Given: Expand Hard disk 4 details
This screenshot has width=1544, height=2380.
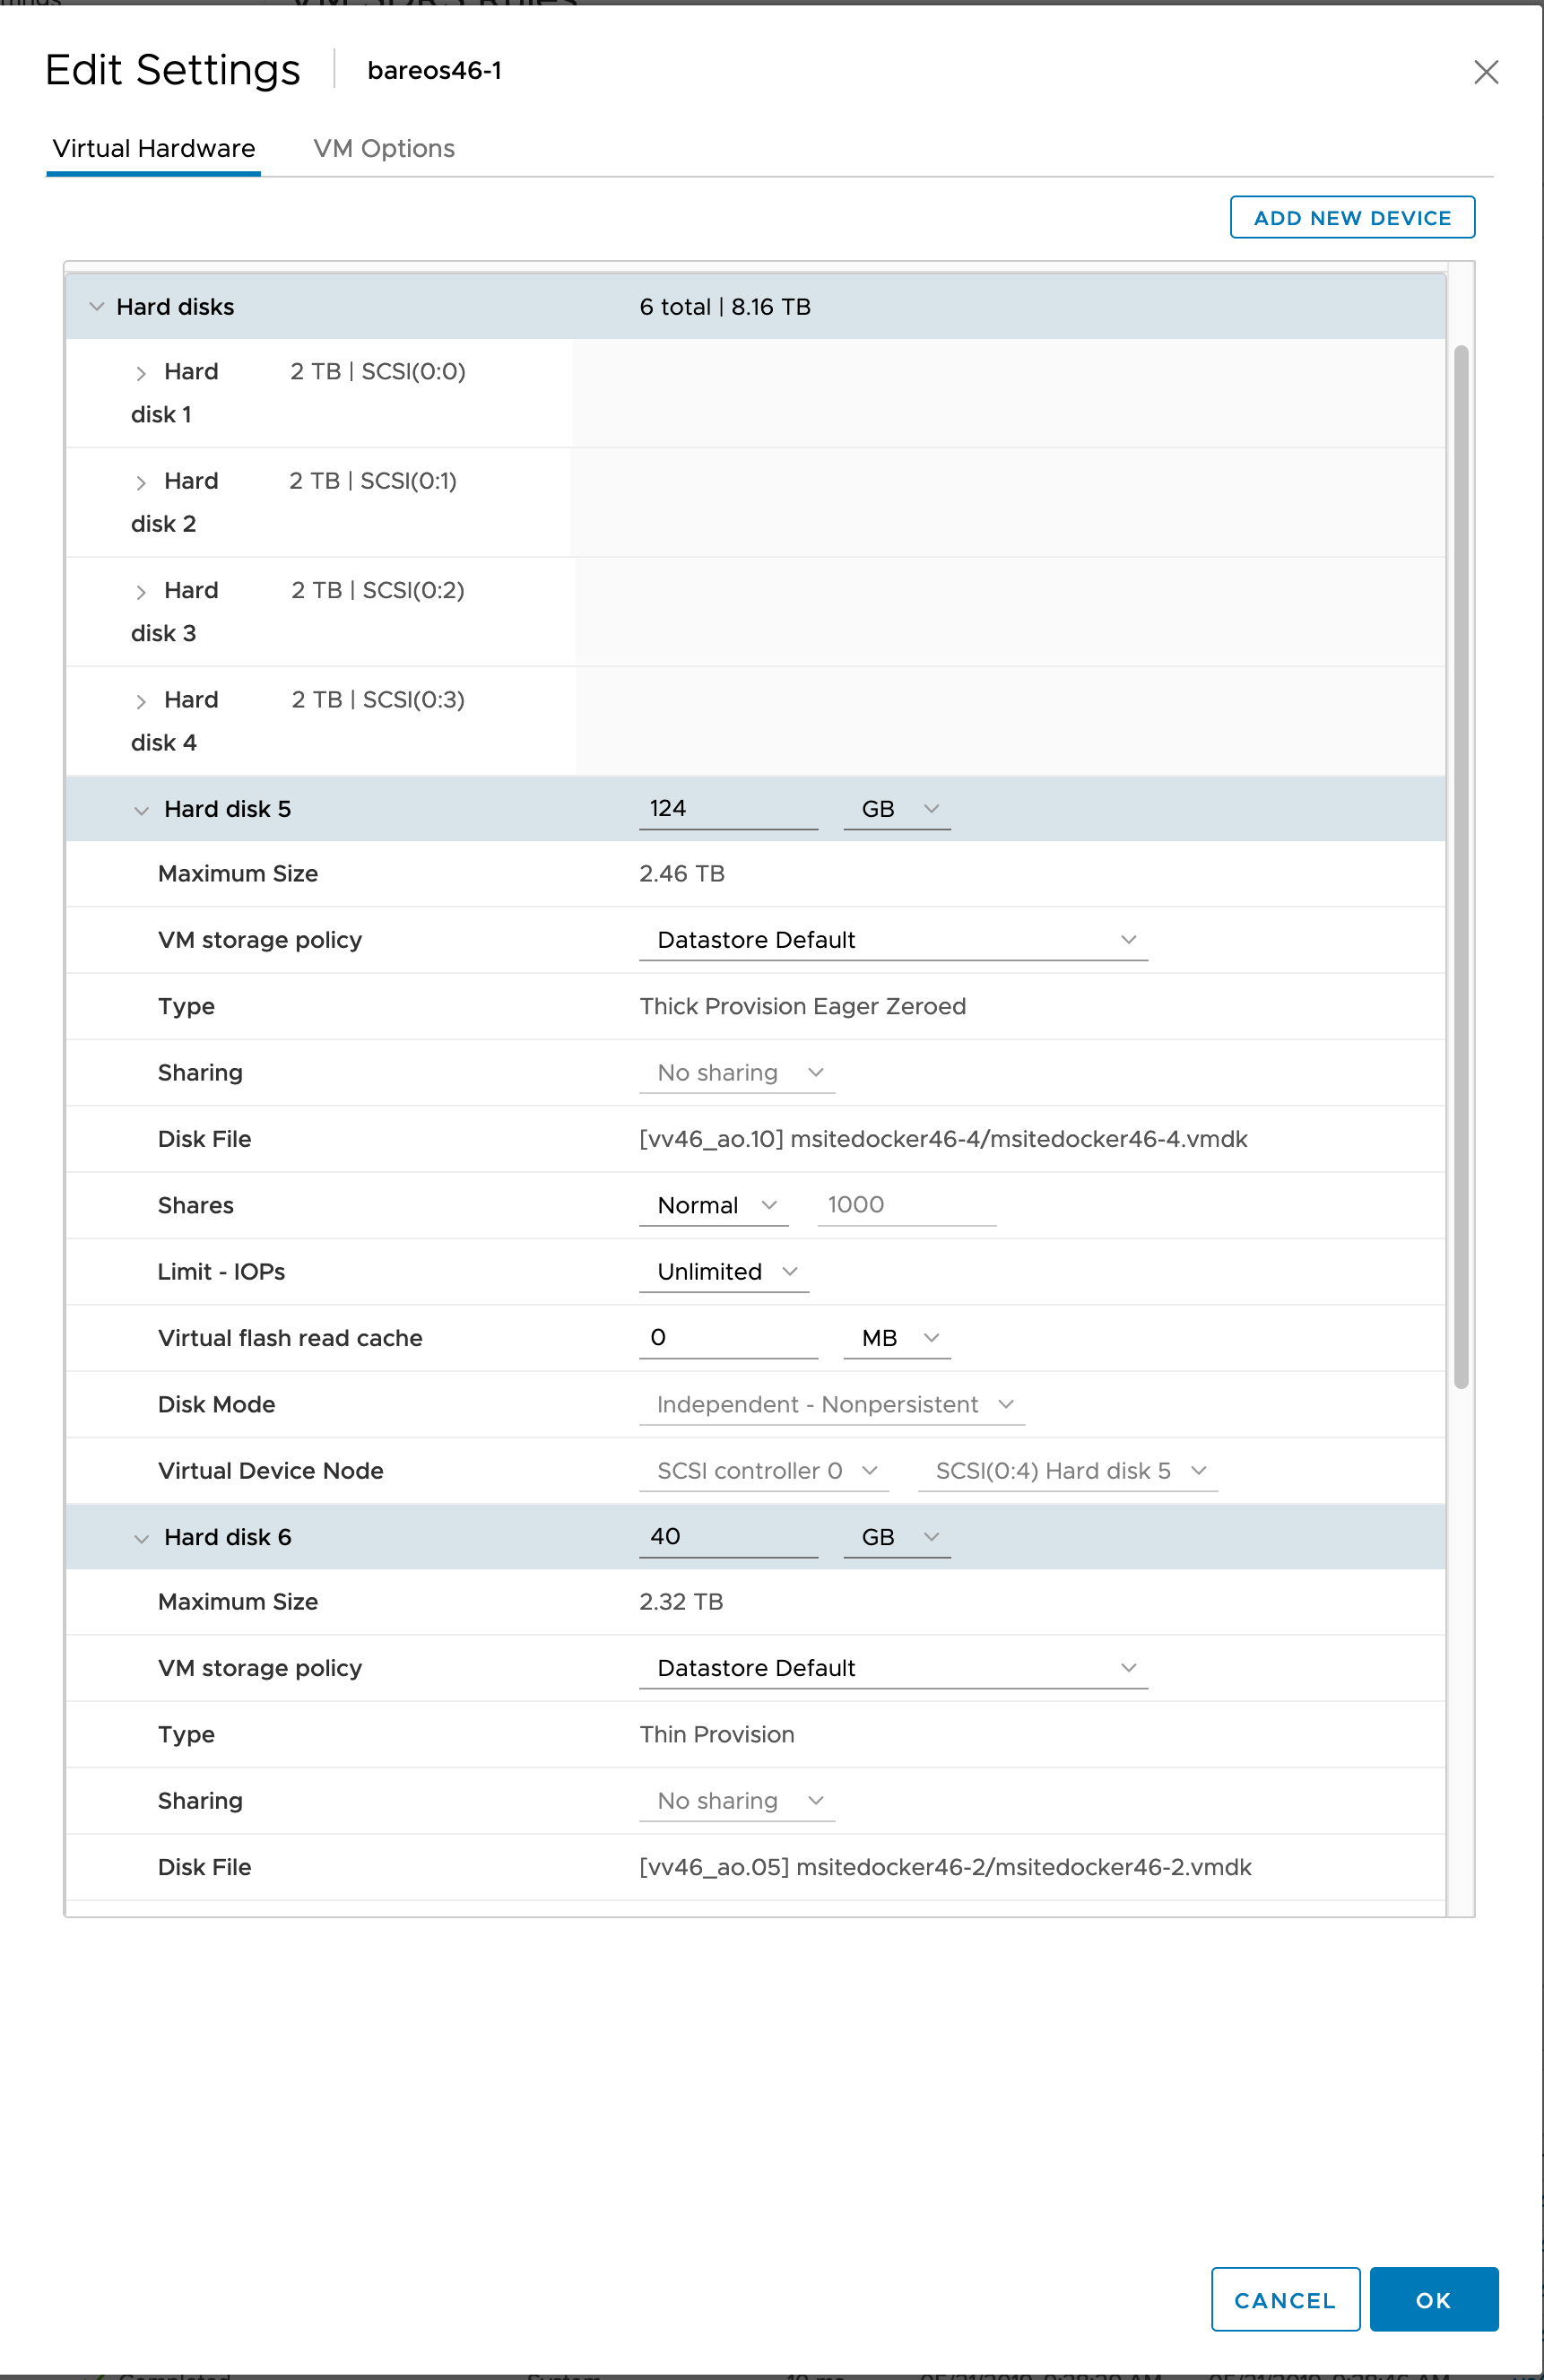Looking at the screenshot, I should pyautogui.click(x=141, y=701).
